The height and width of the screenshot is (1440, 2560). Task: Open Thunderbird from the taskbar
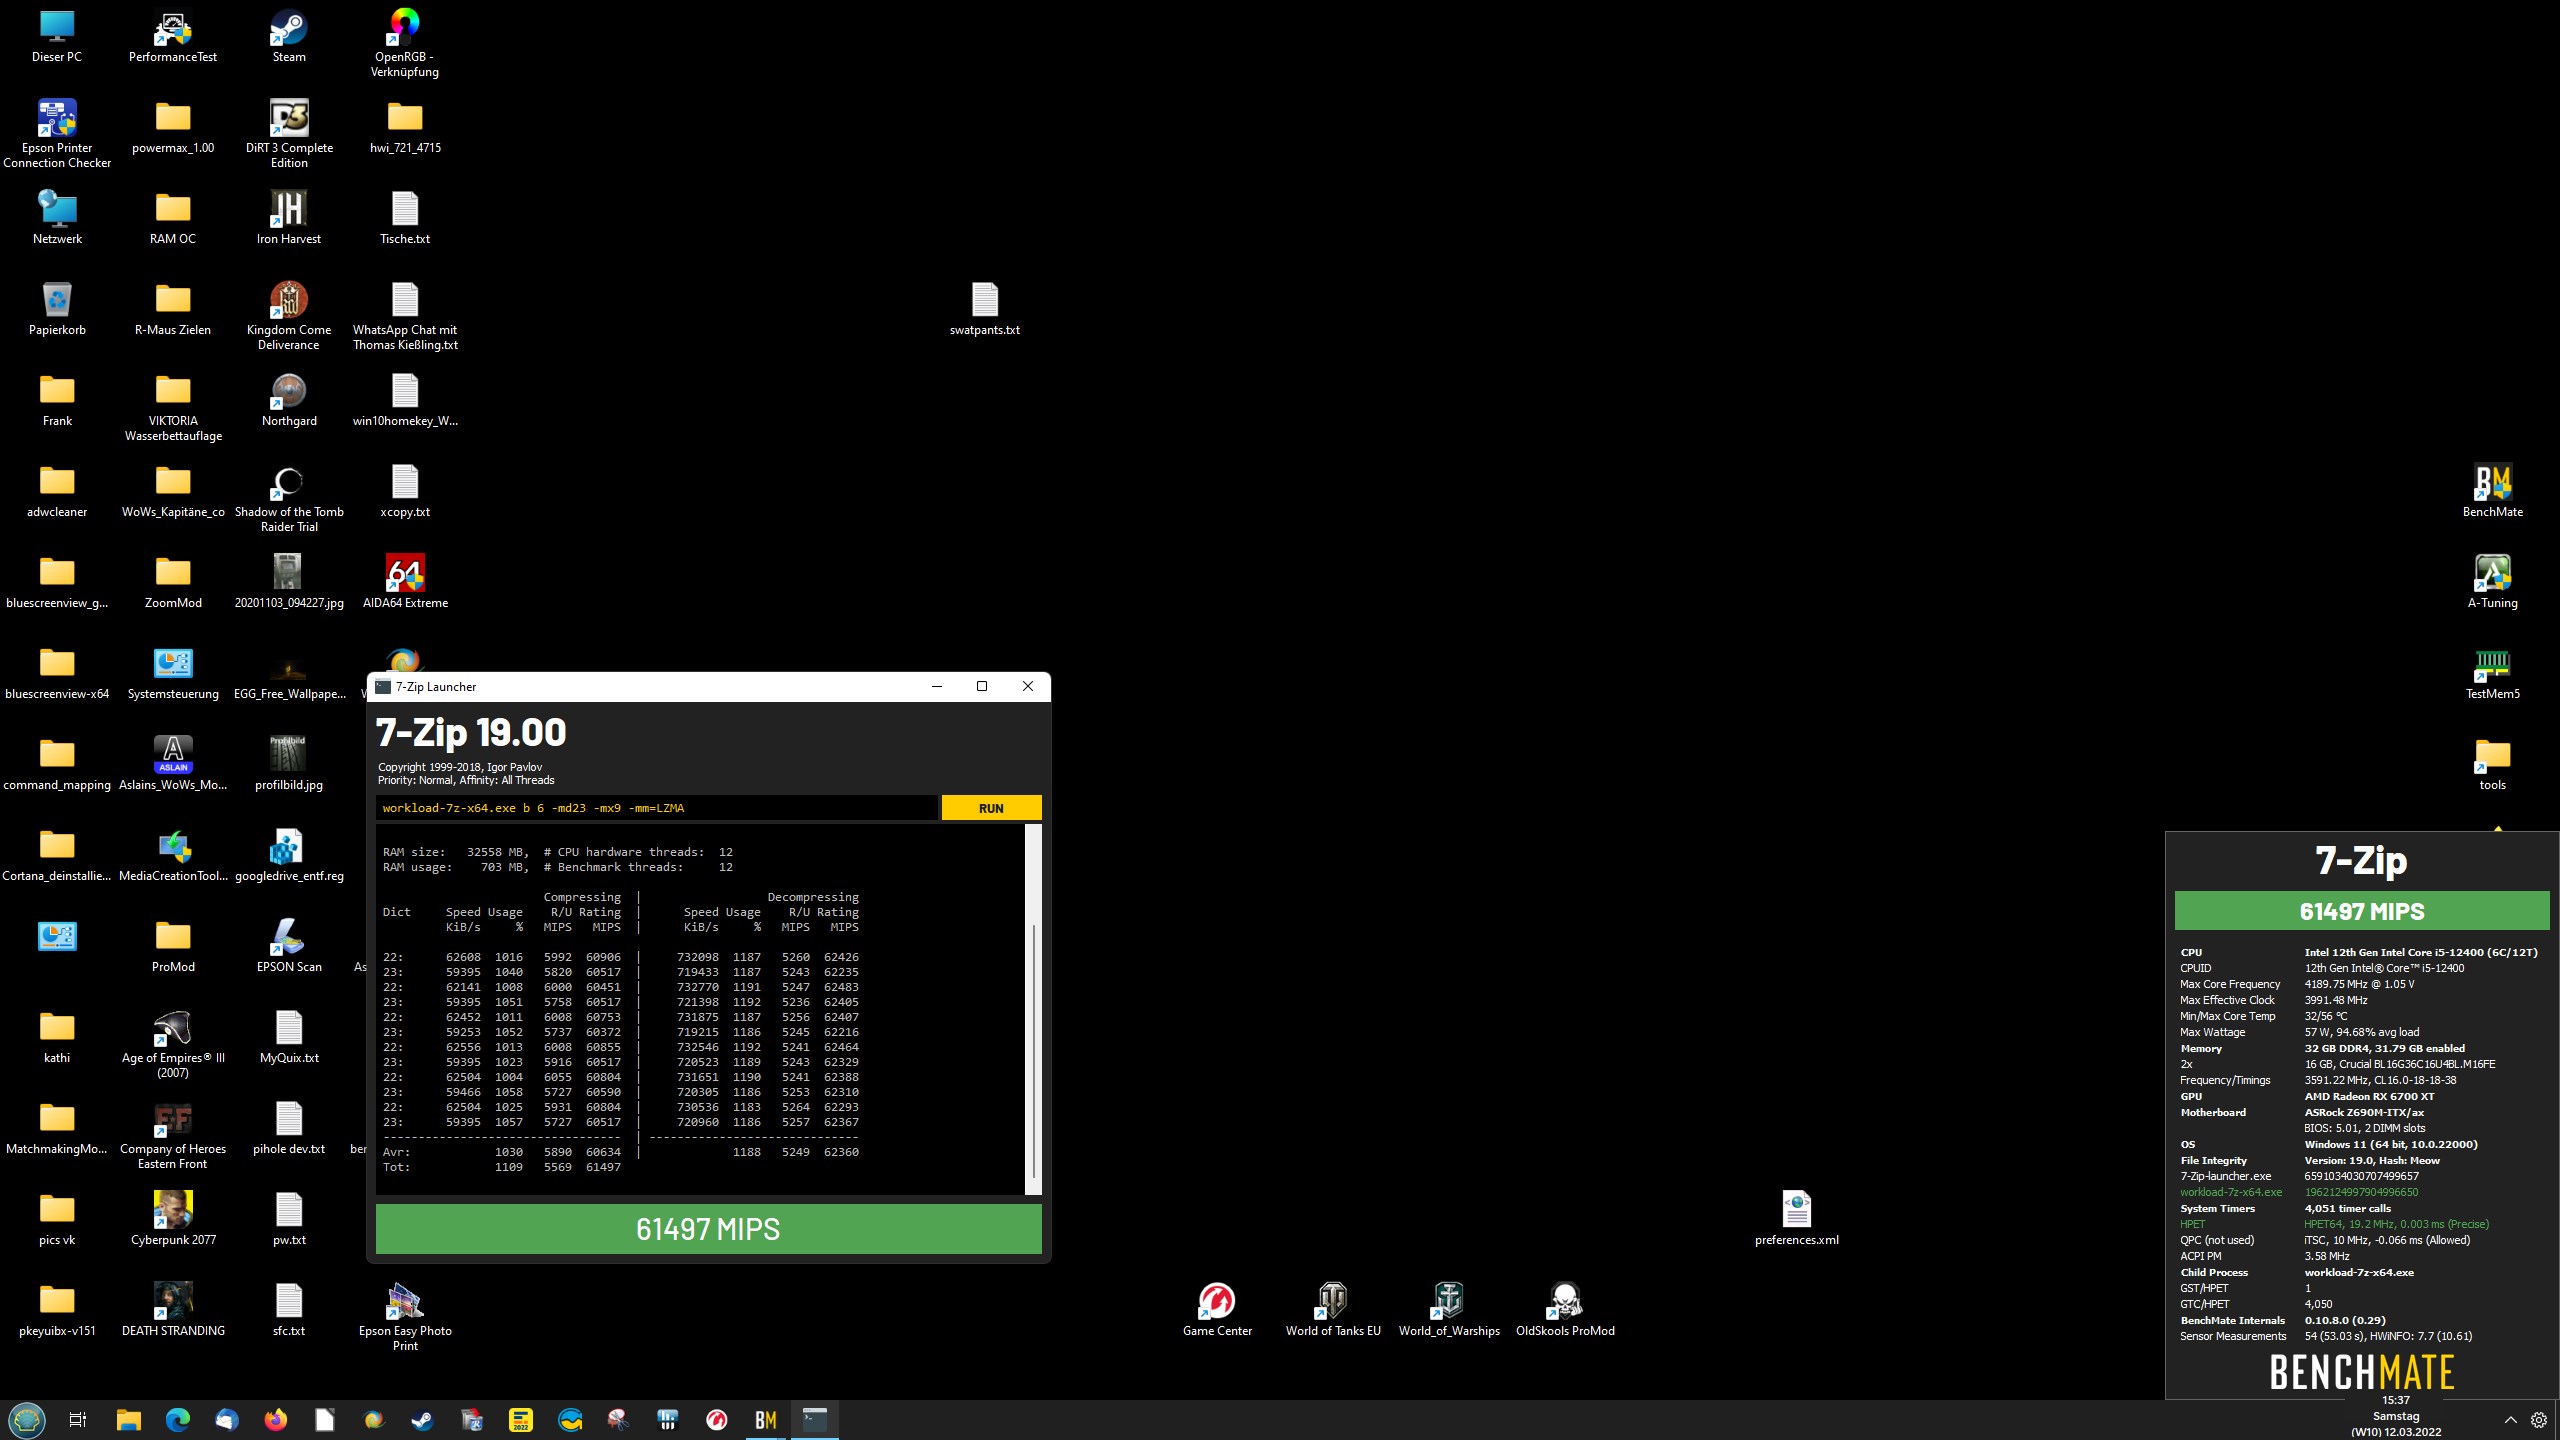click(226, 1420)
